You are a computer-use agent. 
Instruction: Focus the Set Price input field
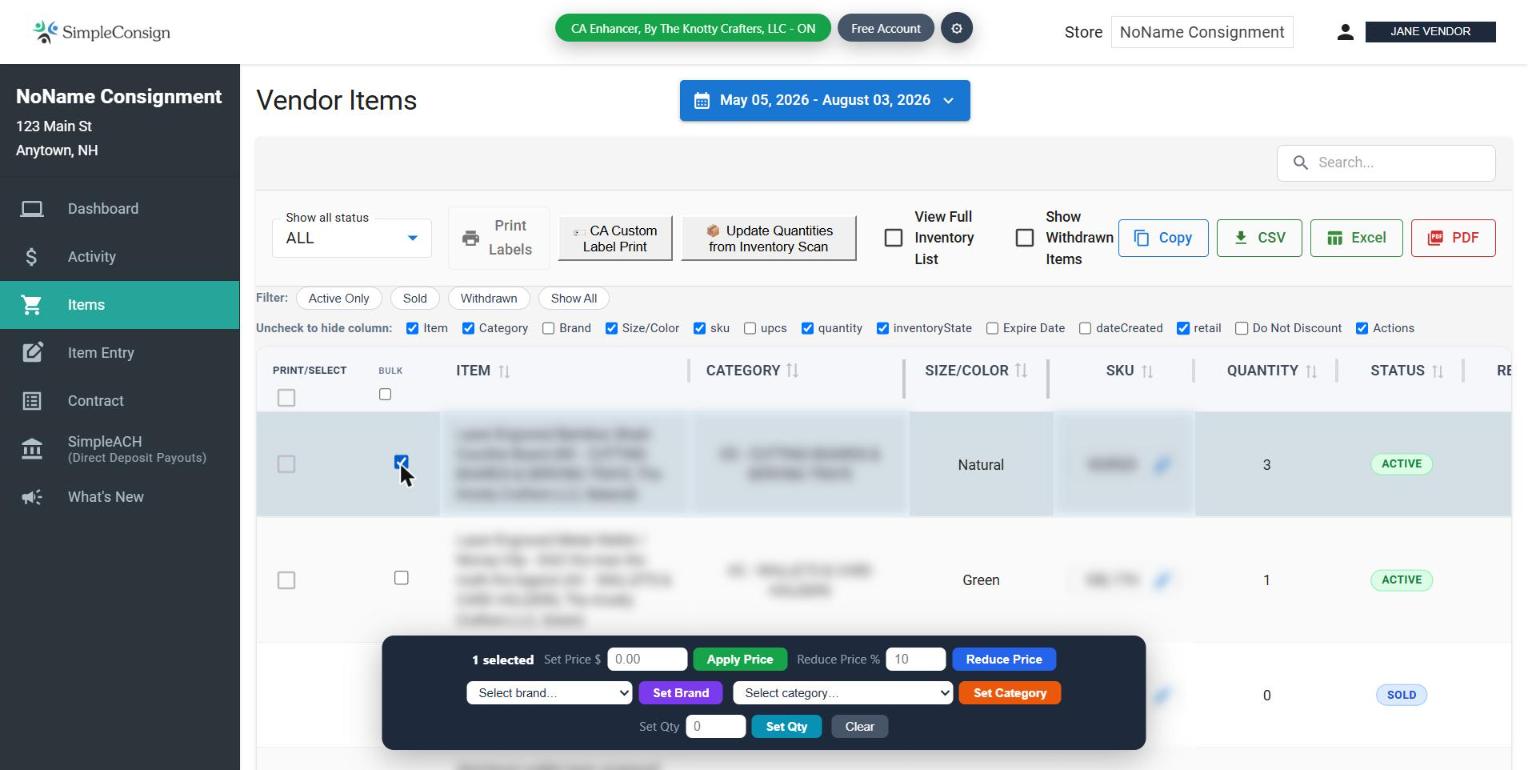coord(647,659)
